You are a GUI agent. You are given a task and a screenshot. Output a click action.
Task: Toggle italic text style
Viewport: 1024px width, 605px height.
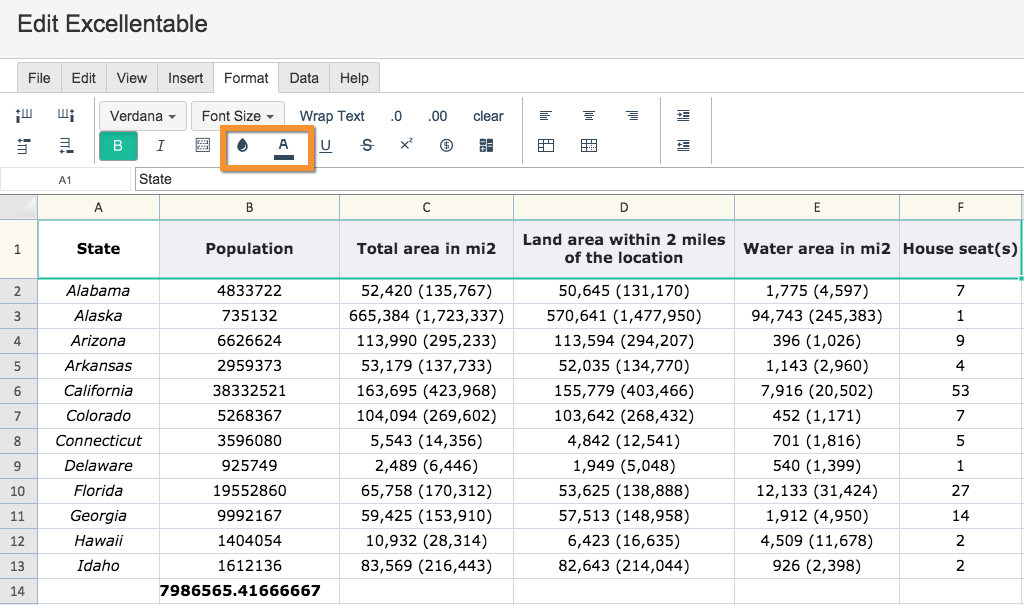(160, 146)
